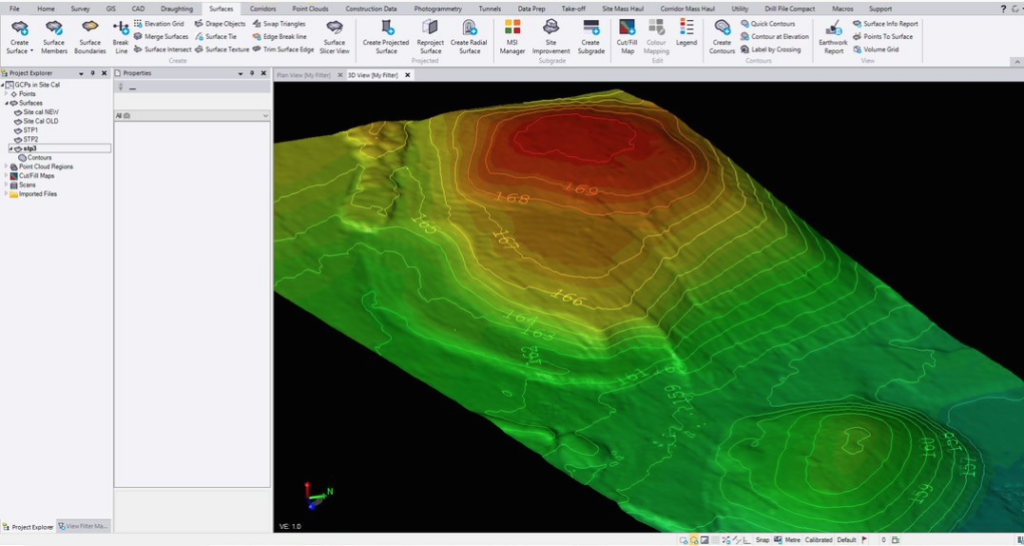Screen dimensions: 1024x546
Task: Click Site Improvement command
Action: pos(551,37)
